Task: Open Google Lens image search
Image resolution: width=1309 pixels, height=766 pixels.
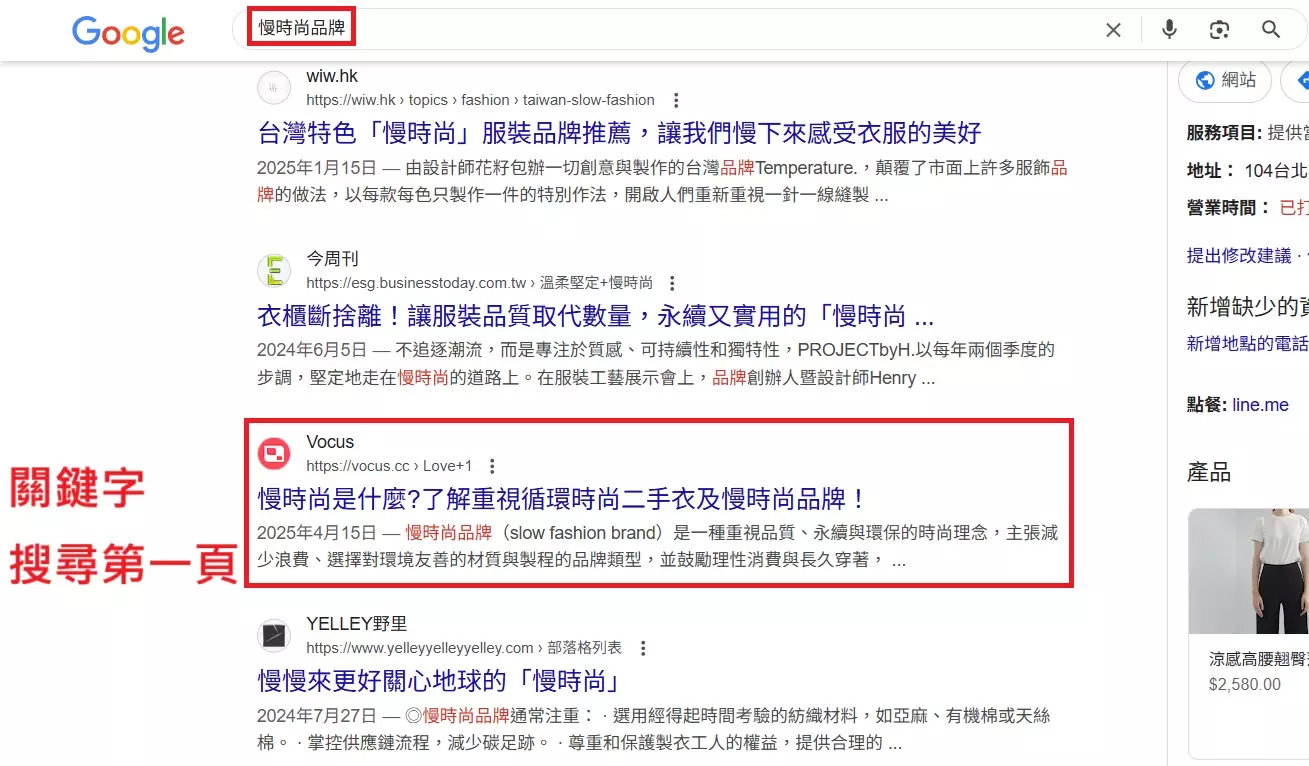Action: [1219, 30]
